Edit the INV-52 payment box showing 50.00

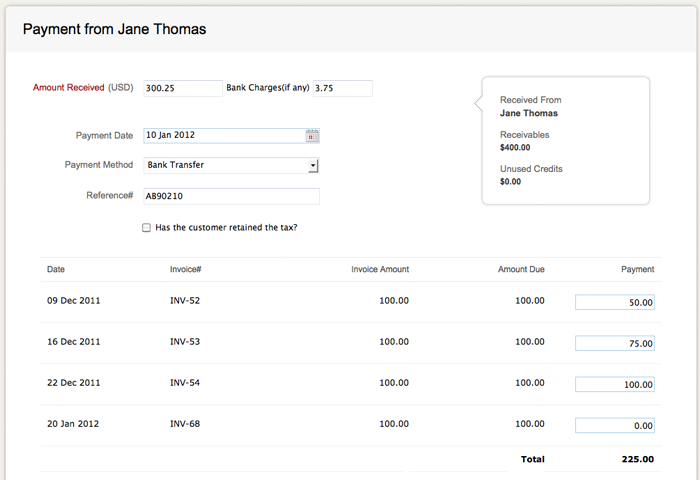(x=615, y=302)
